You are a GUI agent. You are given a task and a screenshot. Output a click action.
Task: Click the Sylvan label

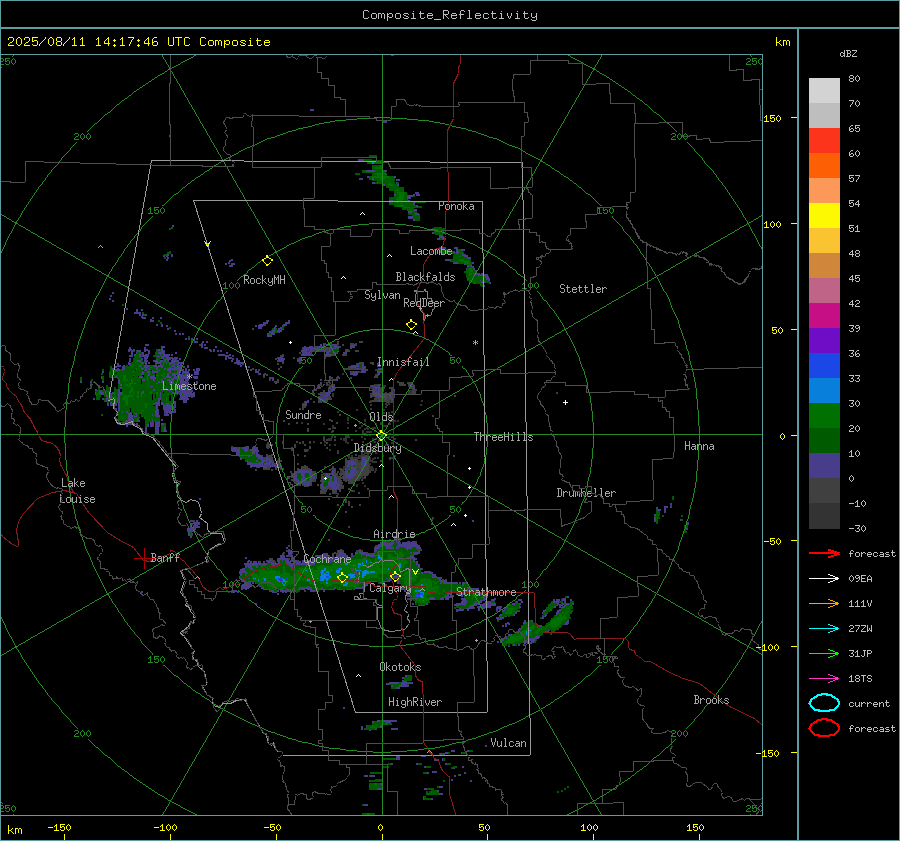pos(382,295)
